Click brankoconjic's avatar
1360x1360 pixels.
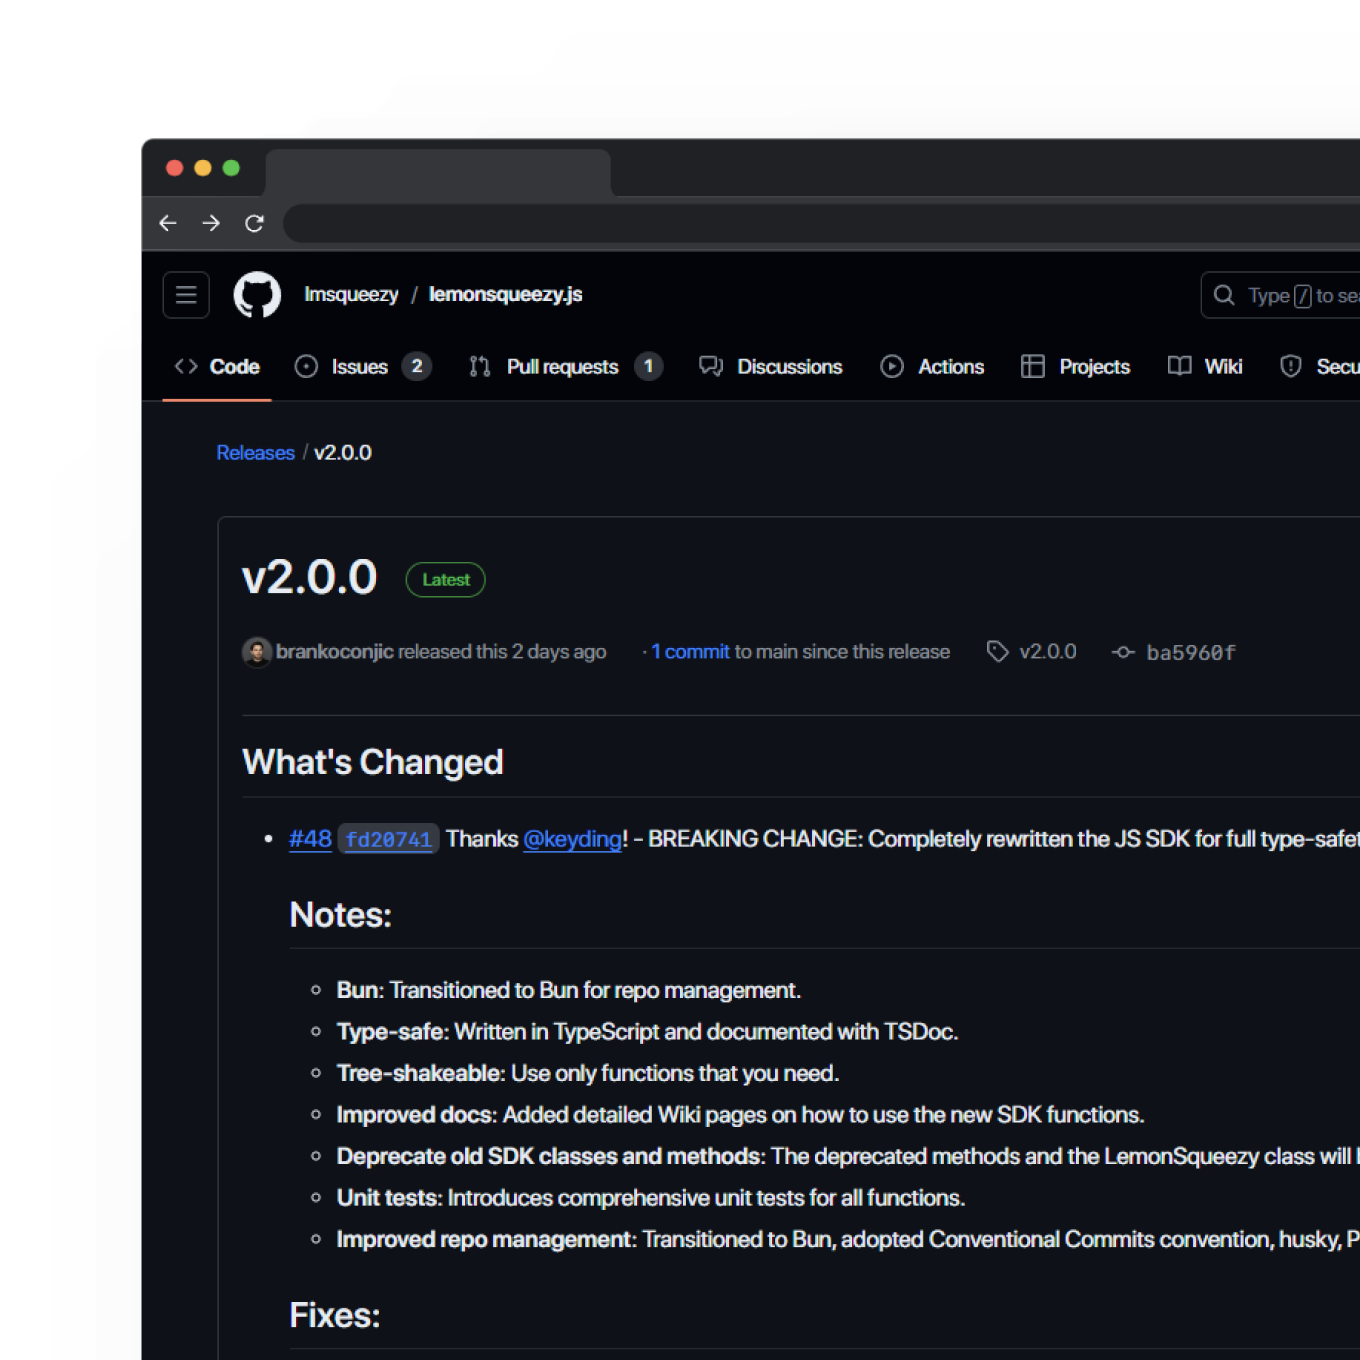coord(257,651)
